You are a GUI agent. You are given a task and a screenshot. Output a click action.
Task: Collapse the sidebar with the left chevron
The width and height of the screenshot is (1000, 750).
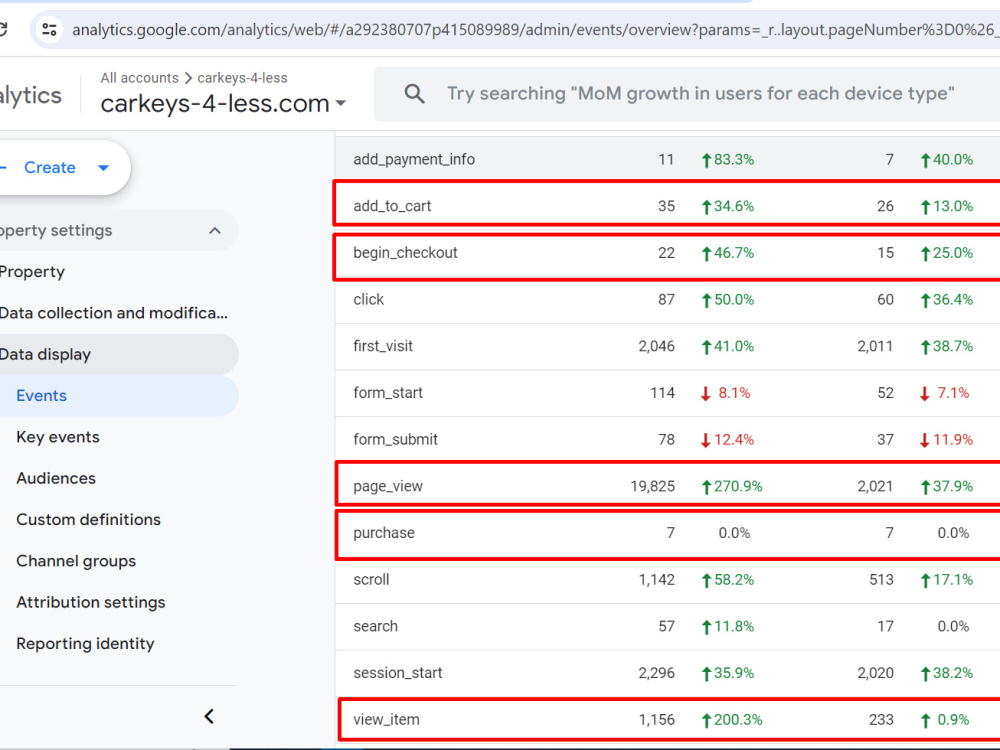click(209, 716)
